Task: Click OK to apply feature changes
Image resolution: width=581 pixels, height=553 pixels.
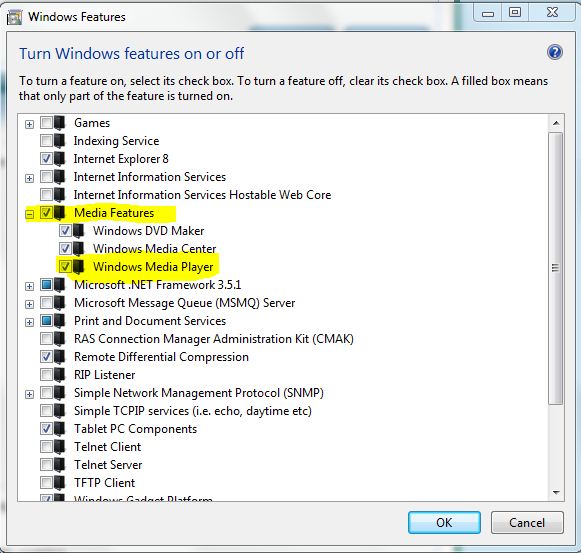Action: pyautogui.click(x=444, y=523)
